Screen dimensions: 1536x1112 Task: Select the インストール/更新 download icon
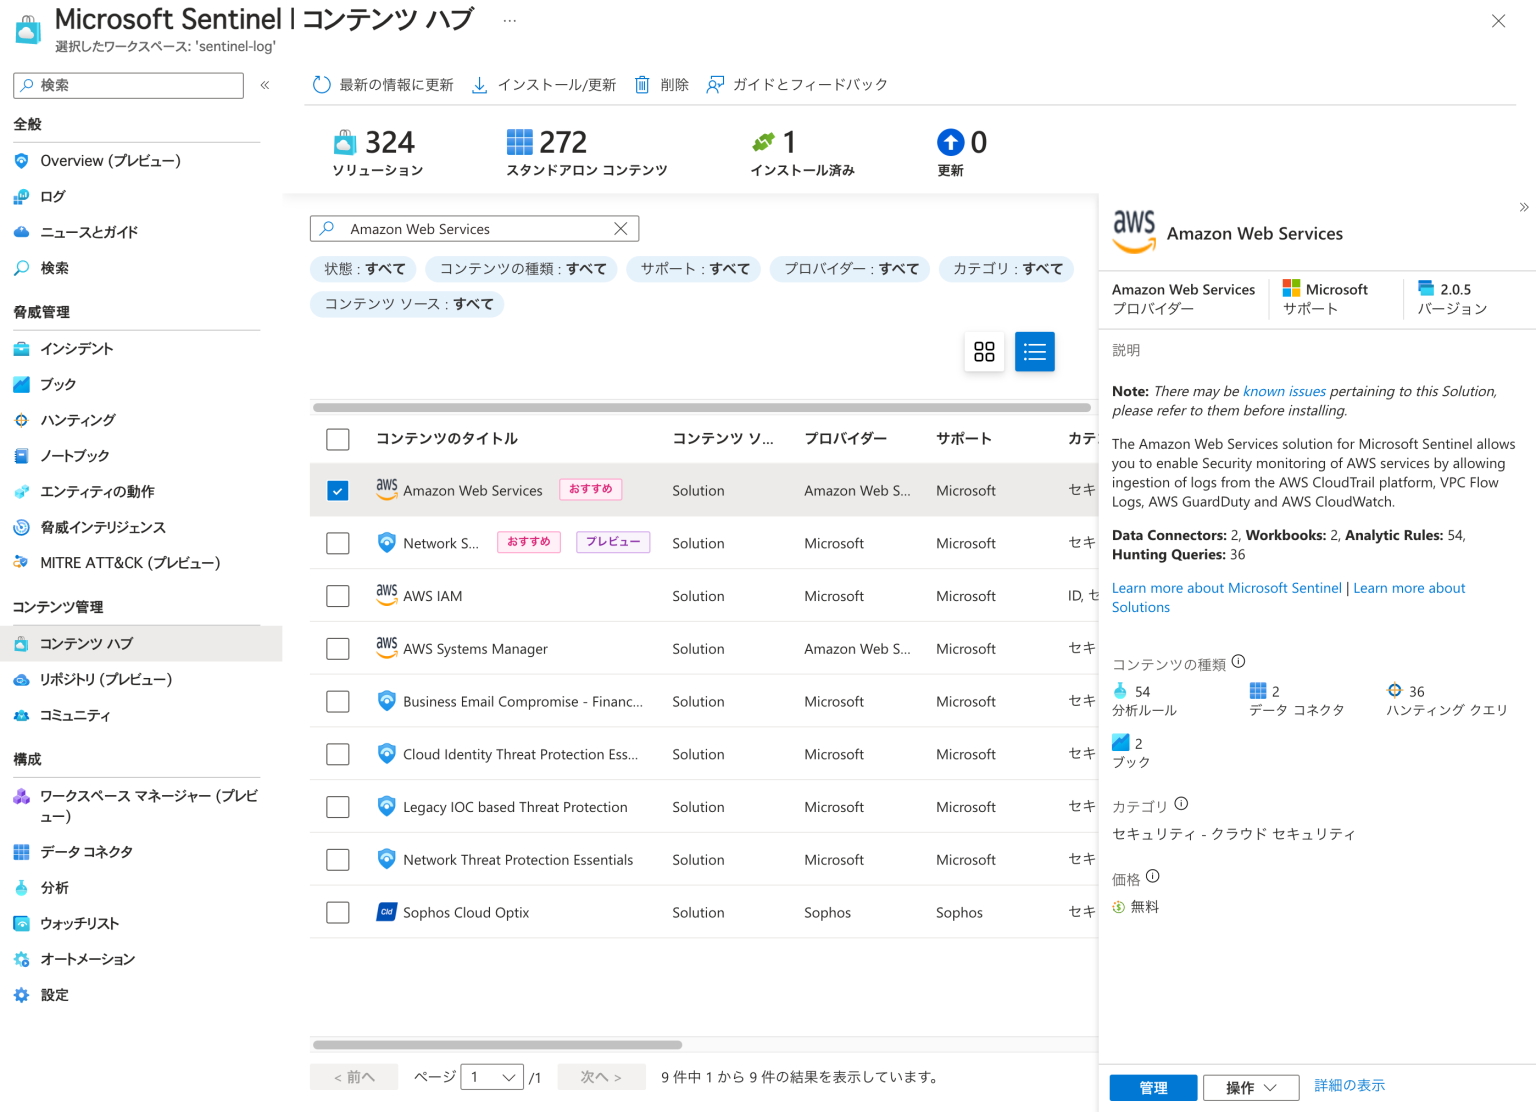(480, 84)
